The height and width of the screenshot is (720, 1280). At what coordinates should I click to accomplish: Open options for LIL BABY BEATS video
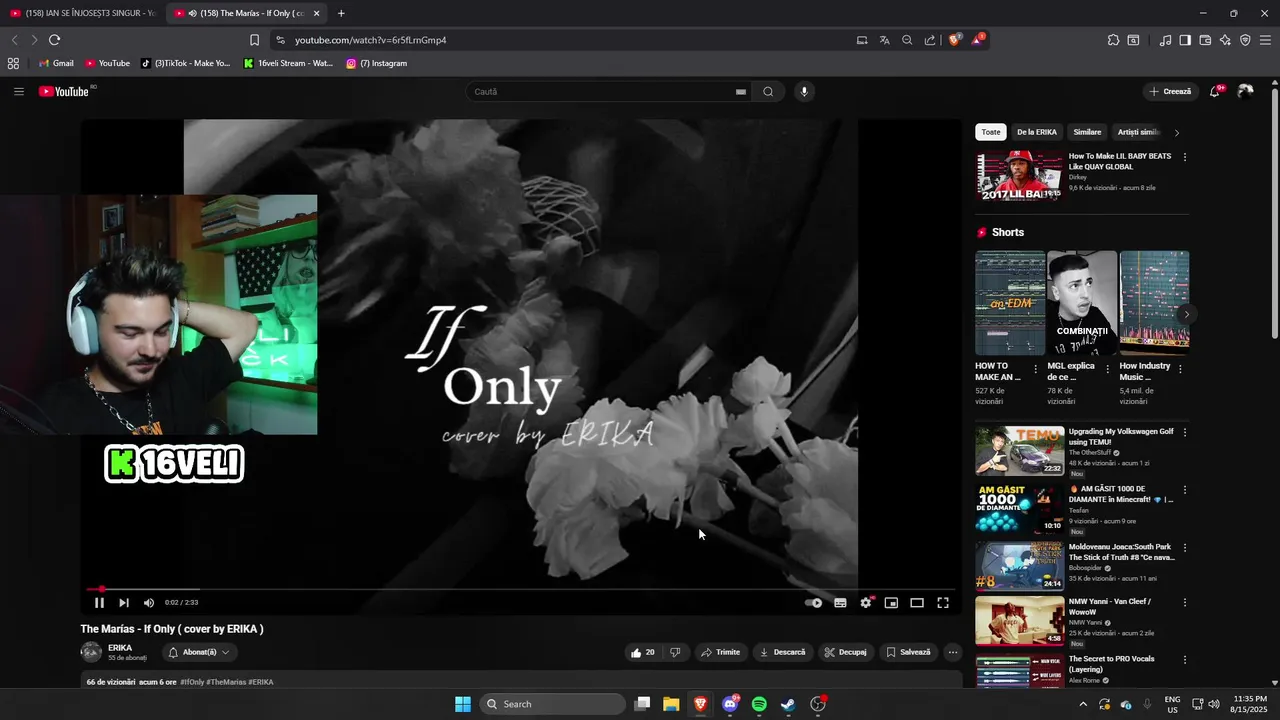(1185, 157)
